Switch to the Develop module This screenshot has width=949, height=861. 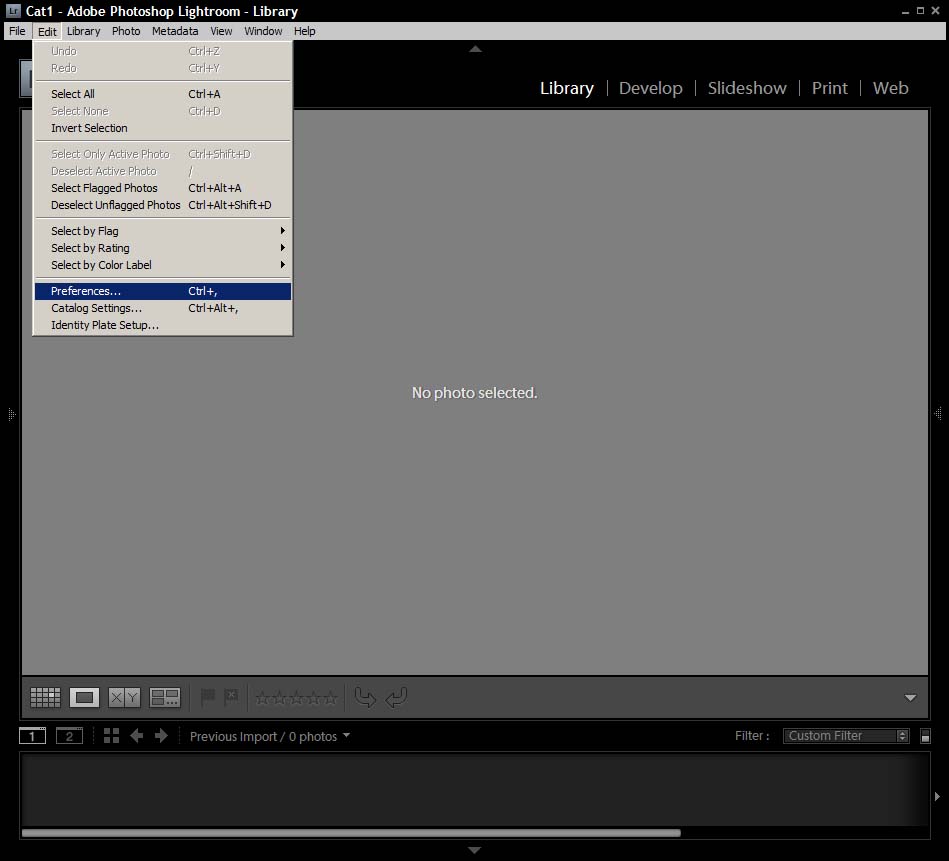coord(650,88)
